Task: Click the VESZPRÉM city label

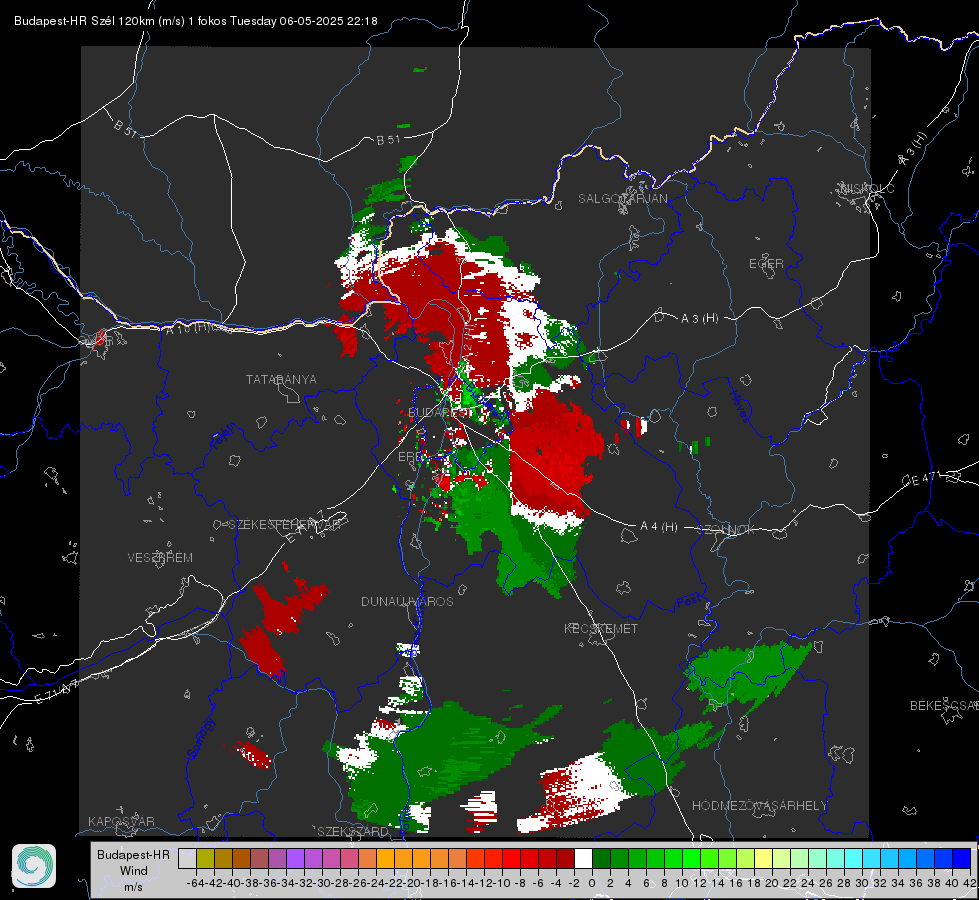Action: point(160,558)
